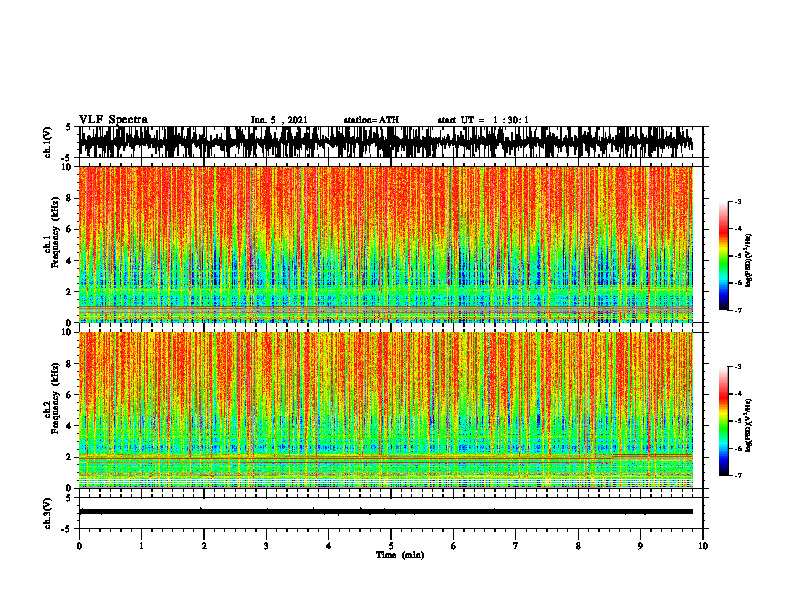Click time axis tick label '8'
Viewport: 792px width, 612px height.
578,546
